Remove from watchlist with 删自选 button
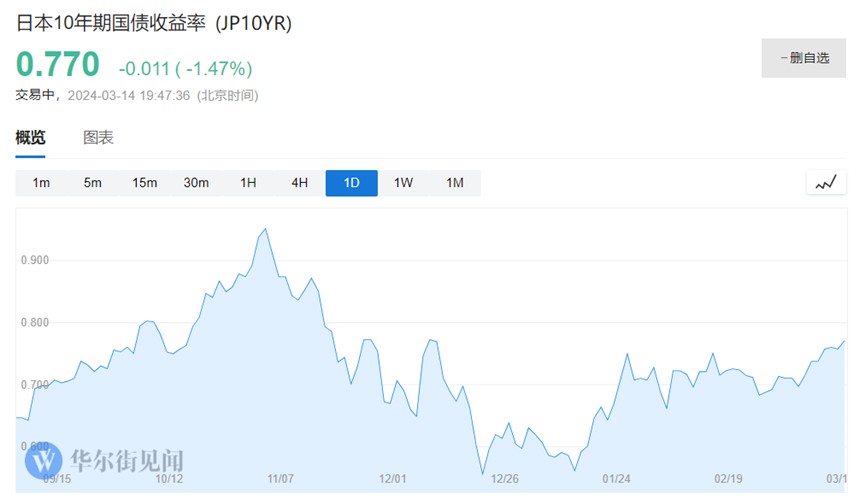The image size is (865, 499). [x=803, y=58]
